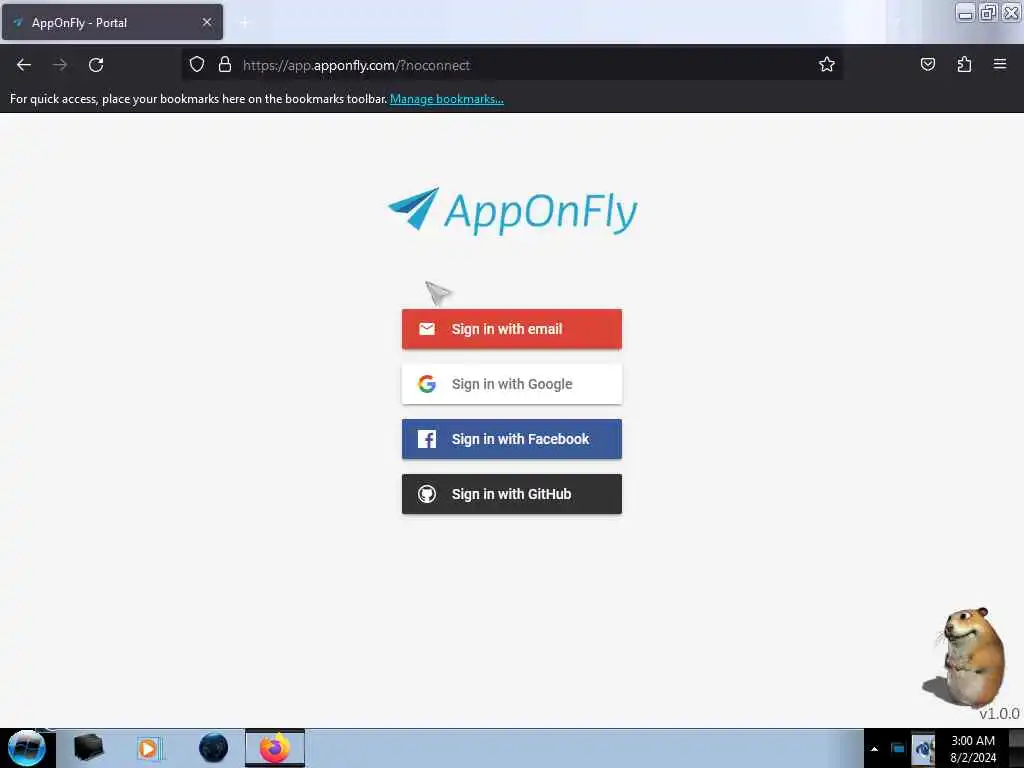Open a new tab with the plus button
The height and width of the screenshot is (768, 1024).
244,22
